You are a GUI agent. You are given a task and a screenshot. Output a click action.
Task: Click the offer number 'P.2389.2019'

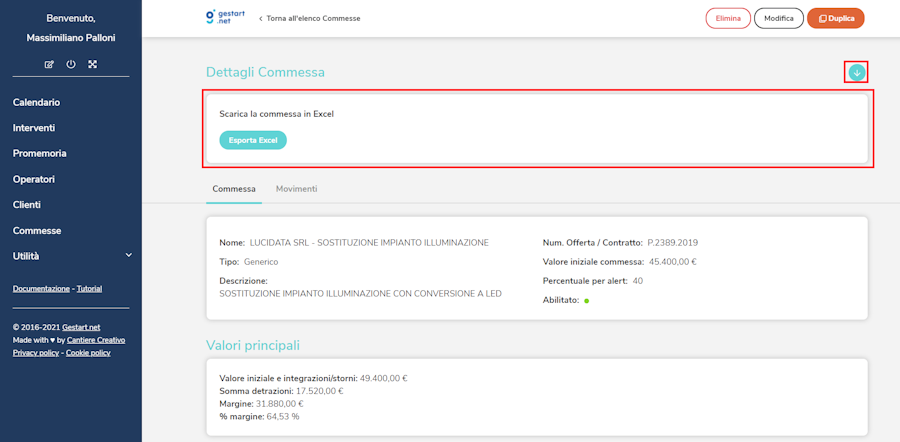pyautogui.click(x=673, y=243)
